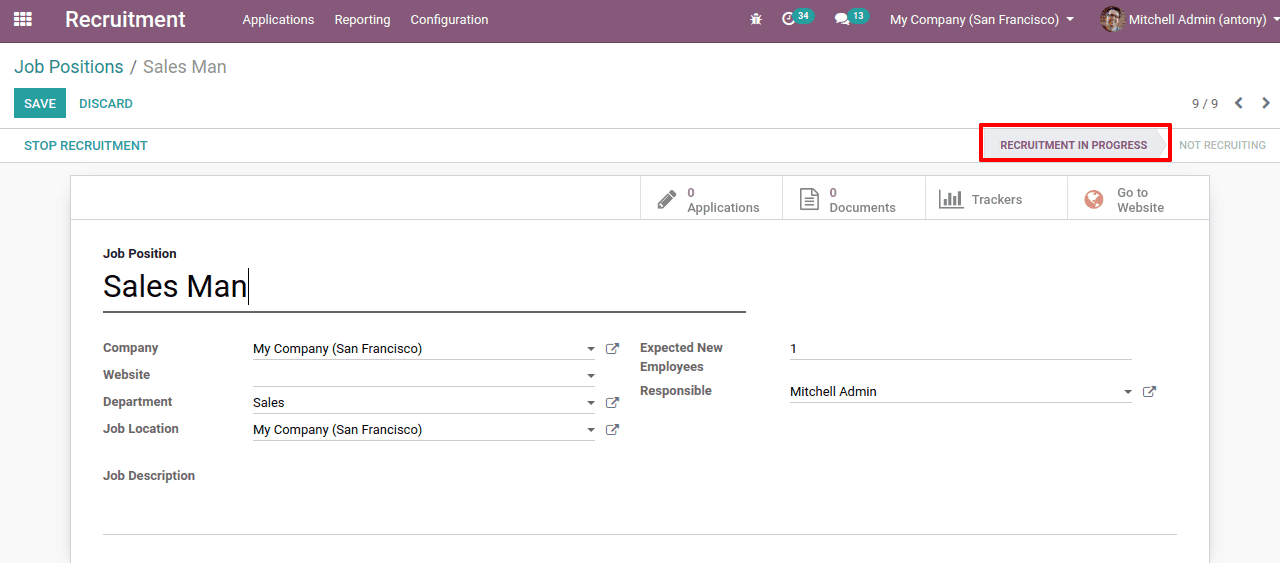This screenshot has width=1280, height=563.
Task: Open the My Company (San Francisco) switcher
Action: tap(982, 19)
